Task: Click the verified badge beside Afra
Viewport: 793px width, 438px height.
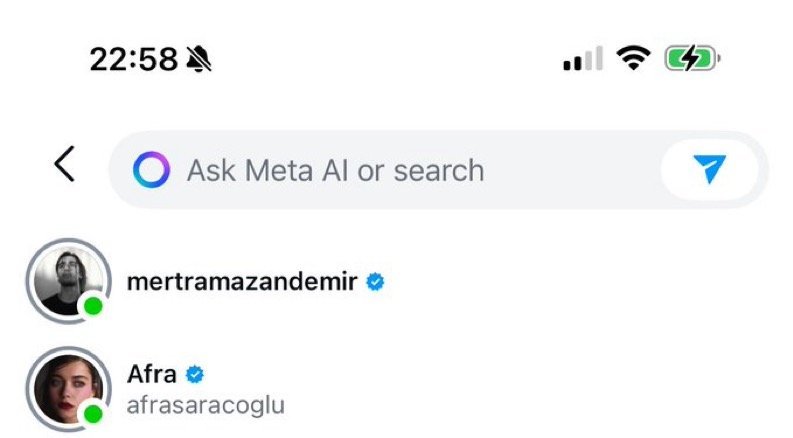Action: (x=196, y=375)
